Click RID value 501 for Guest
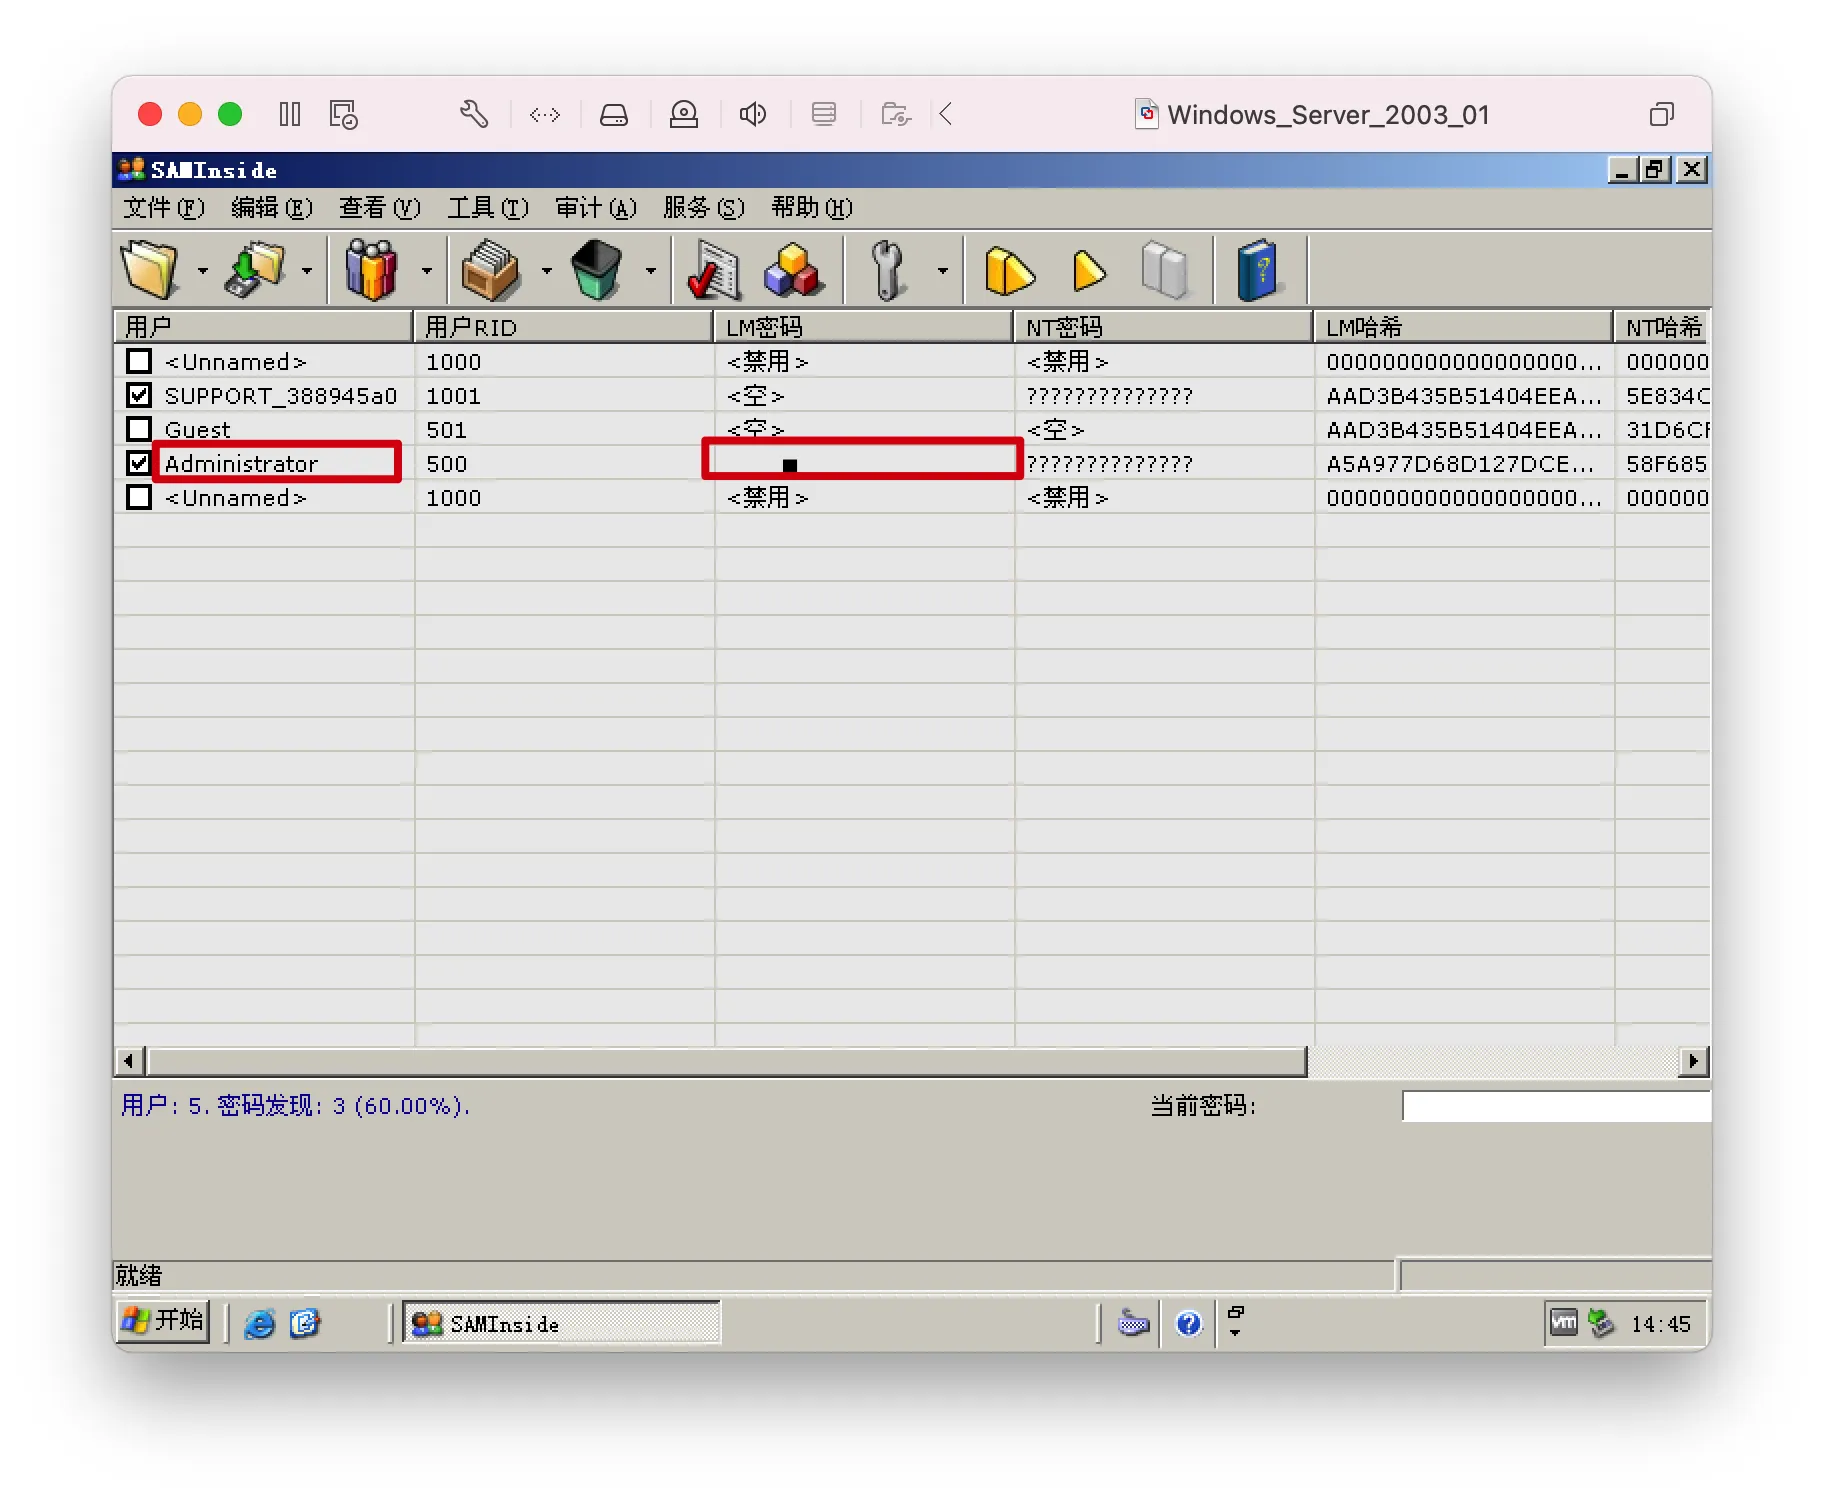Viewport: 1824px width, 1500px height. pos(447,430)
